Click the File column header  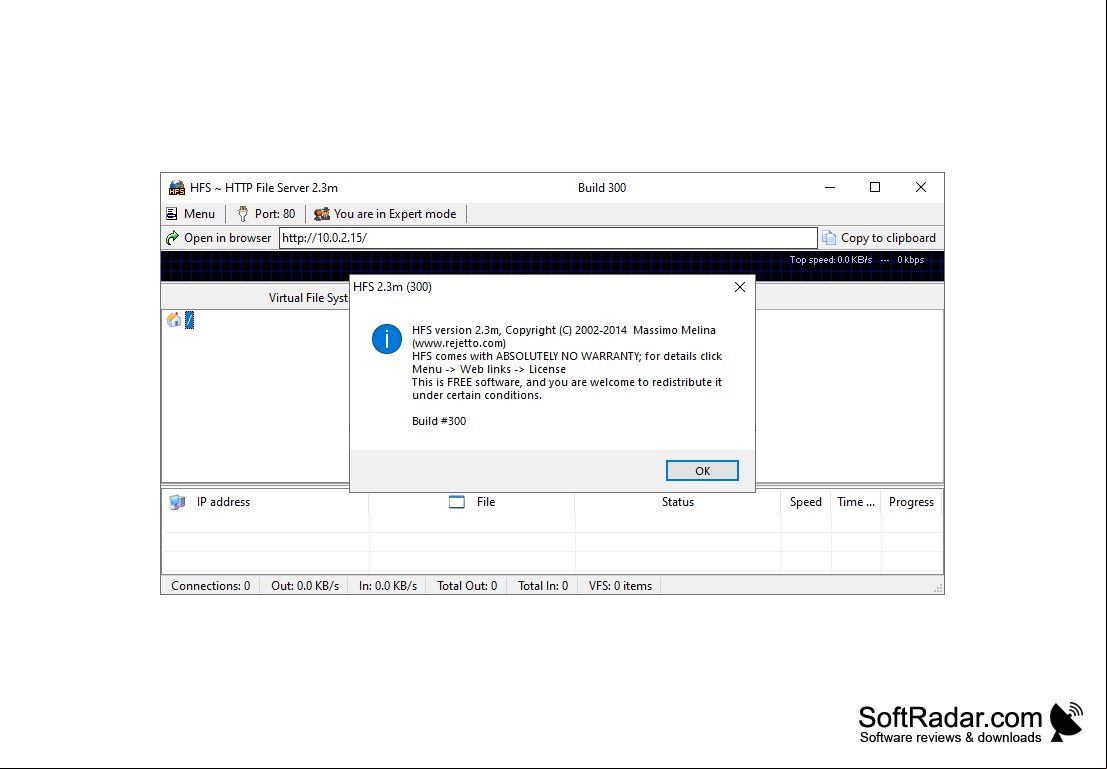tap(472, 502)
